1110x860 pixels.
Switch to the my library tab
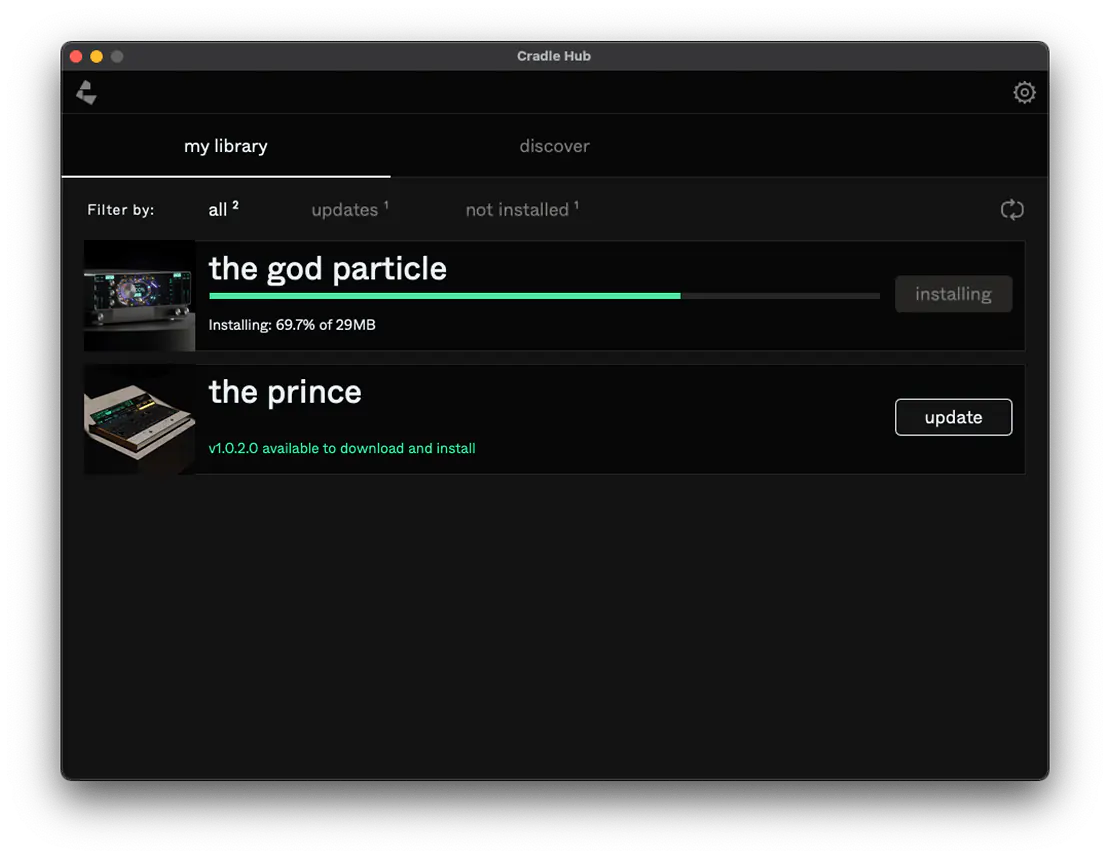coord(226,146)
